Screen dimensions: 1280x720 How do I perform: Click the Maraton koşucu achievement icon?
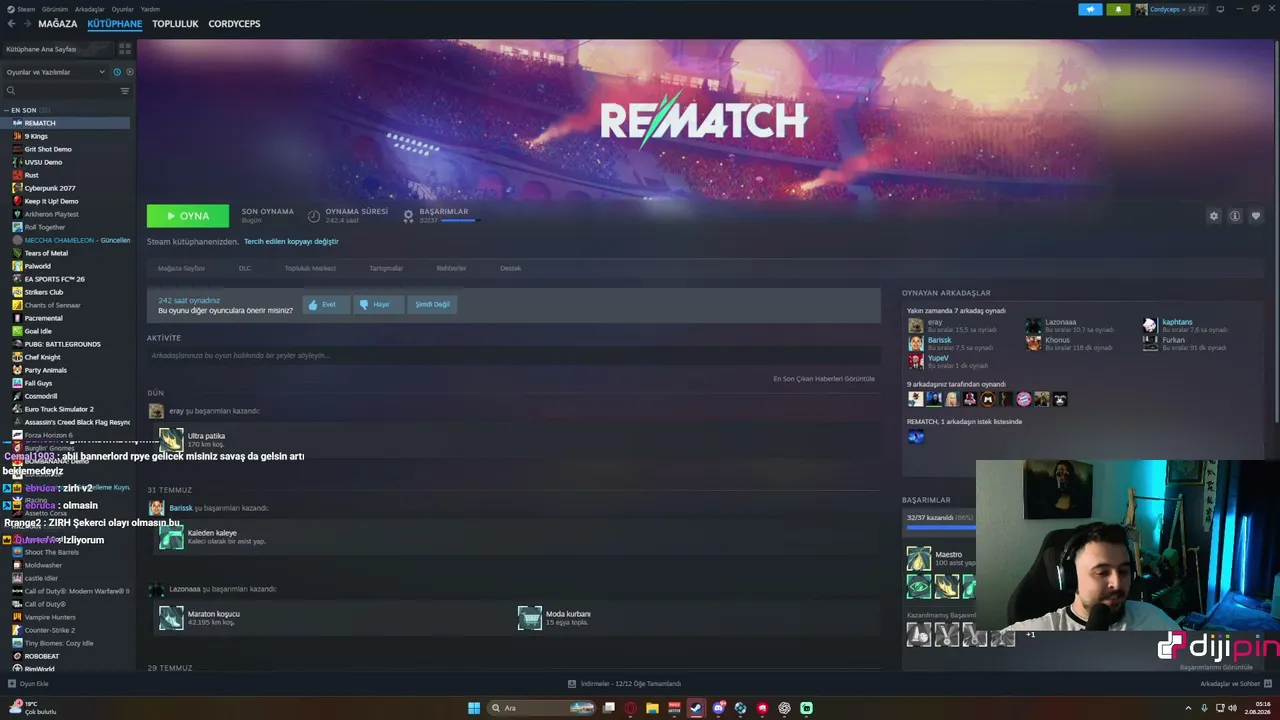pyautogui.click(x=171, y=618)
